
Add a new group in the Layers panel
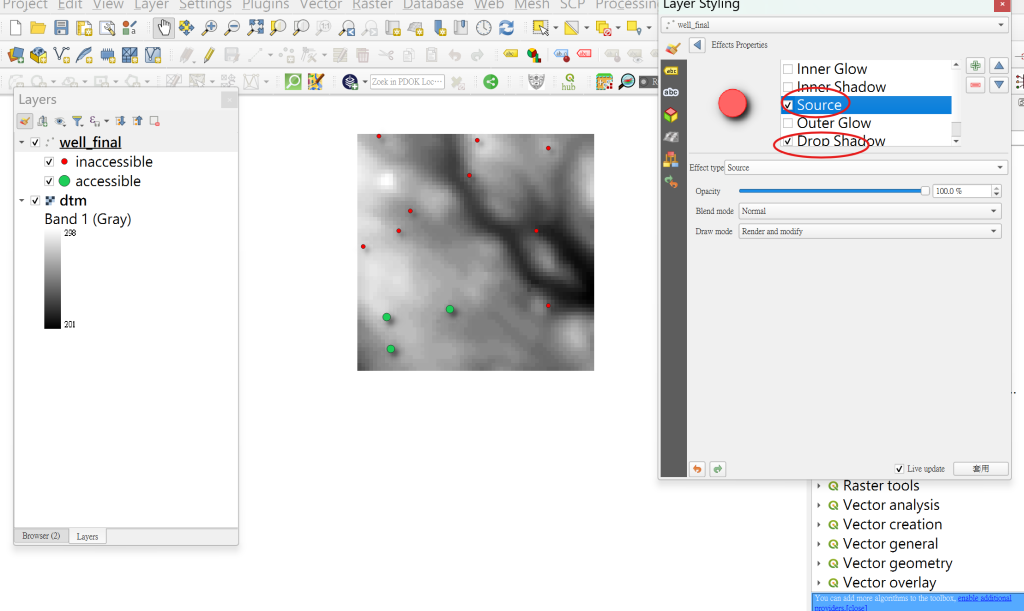click(x=43, y=121)
